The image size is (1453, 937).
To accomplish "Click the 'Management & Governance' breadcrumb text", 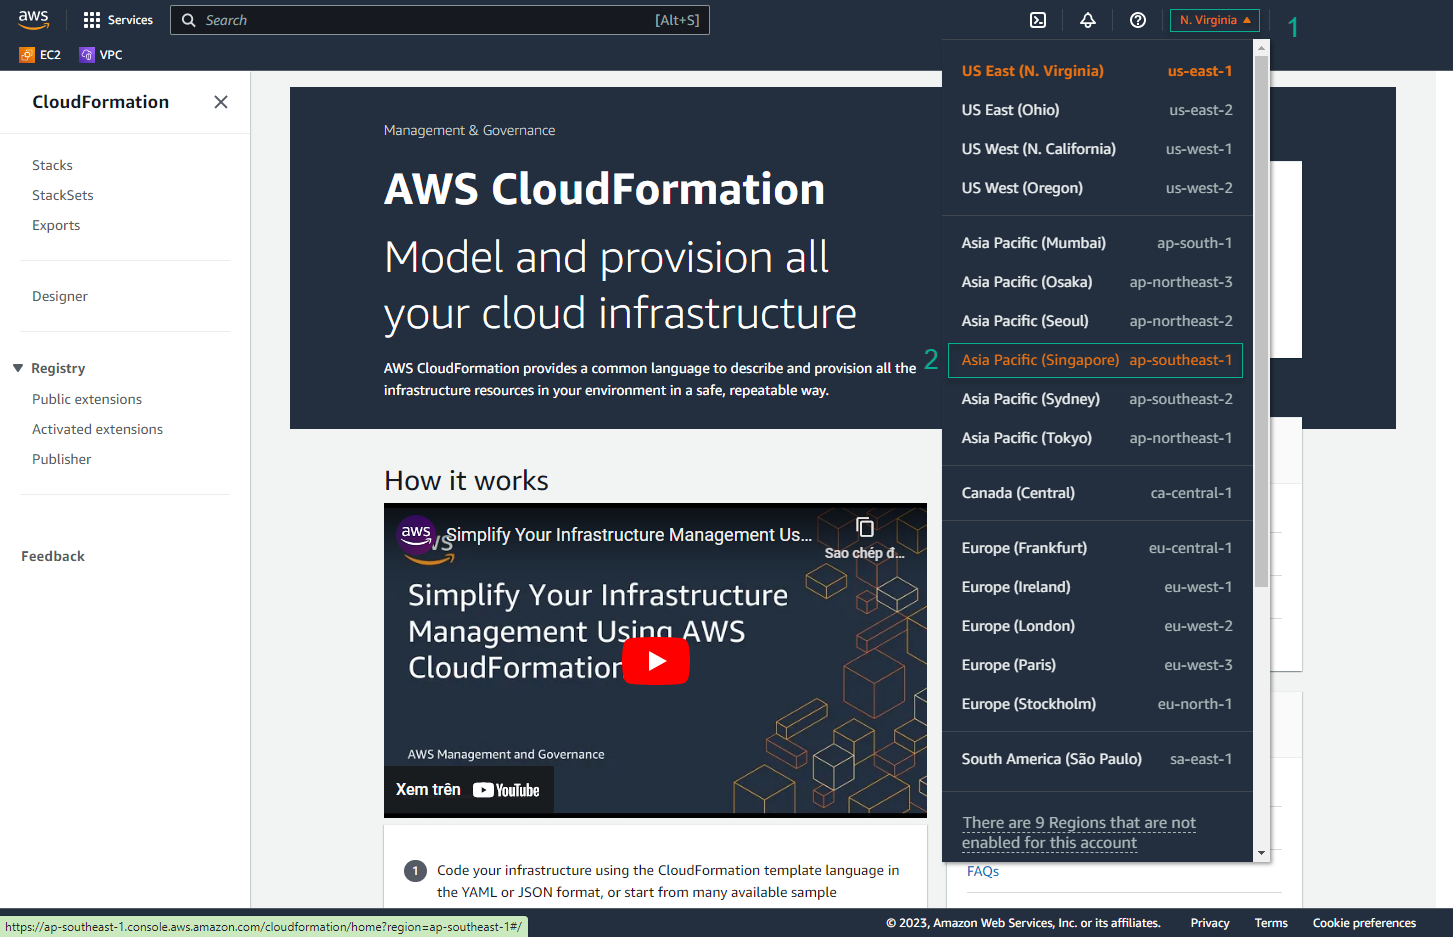I will (x=469, y=130).
